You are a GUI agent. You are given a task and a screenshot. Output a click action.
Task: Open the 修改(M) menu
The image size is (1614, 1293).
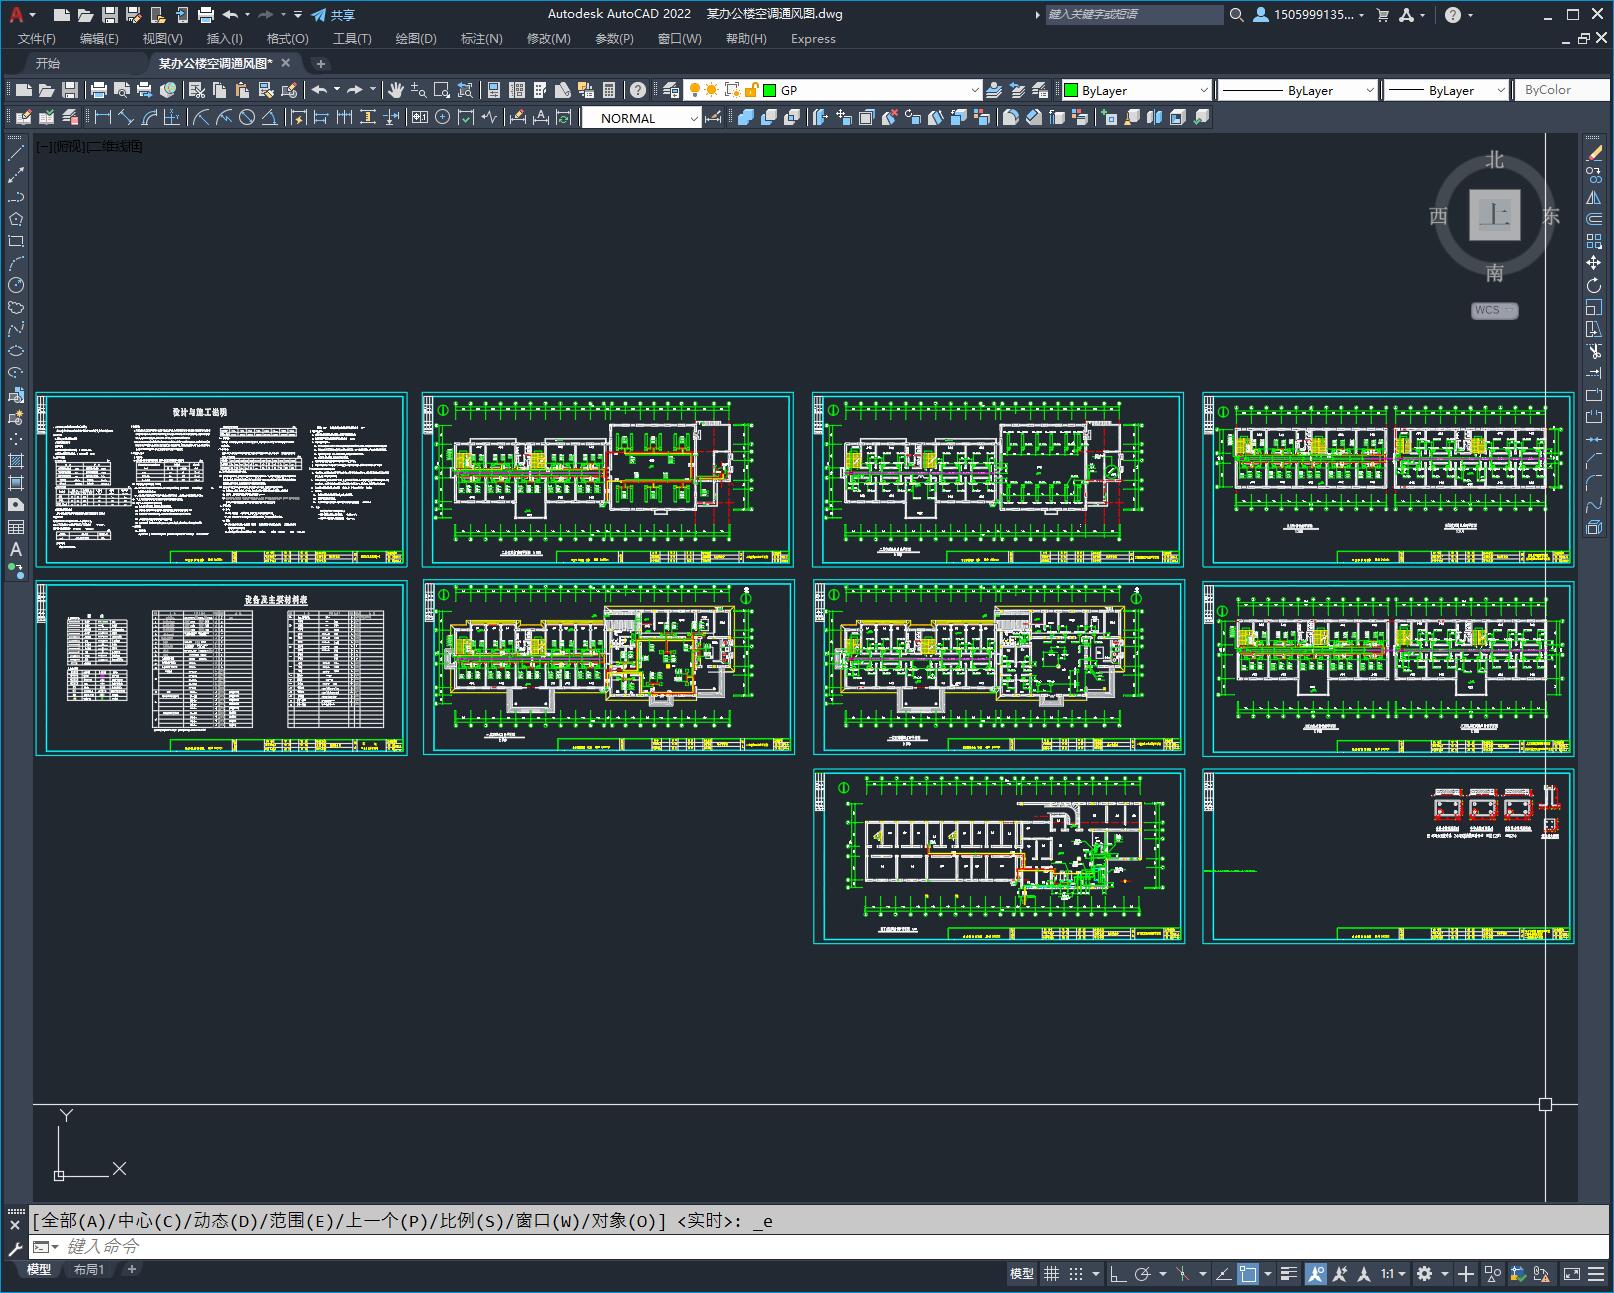[x=548, y=39]
